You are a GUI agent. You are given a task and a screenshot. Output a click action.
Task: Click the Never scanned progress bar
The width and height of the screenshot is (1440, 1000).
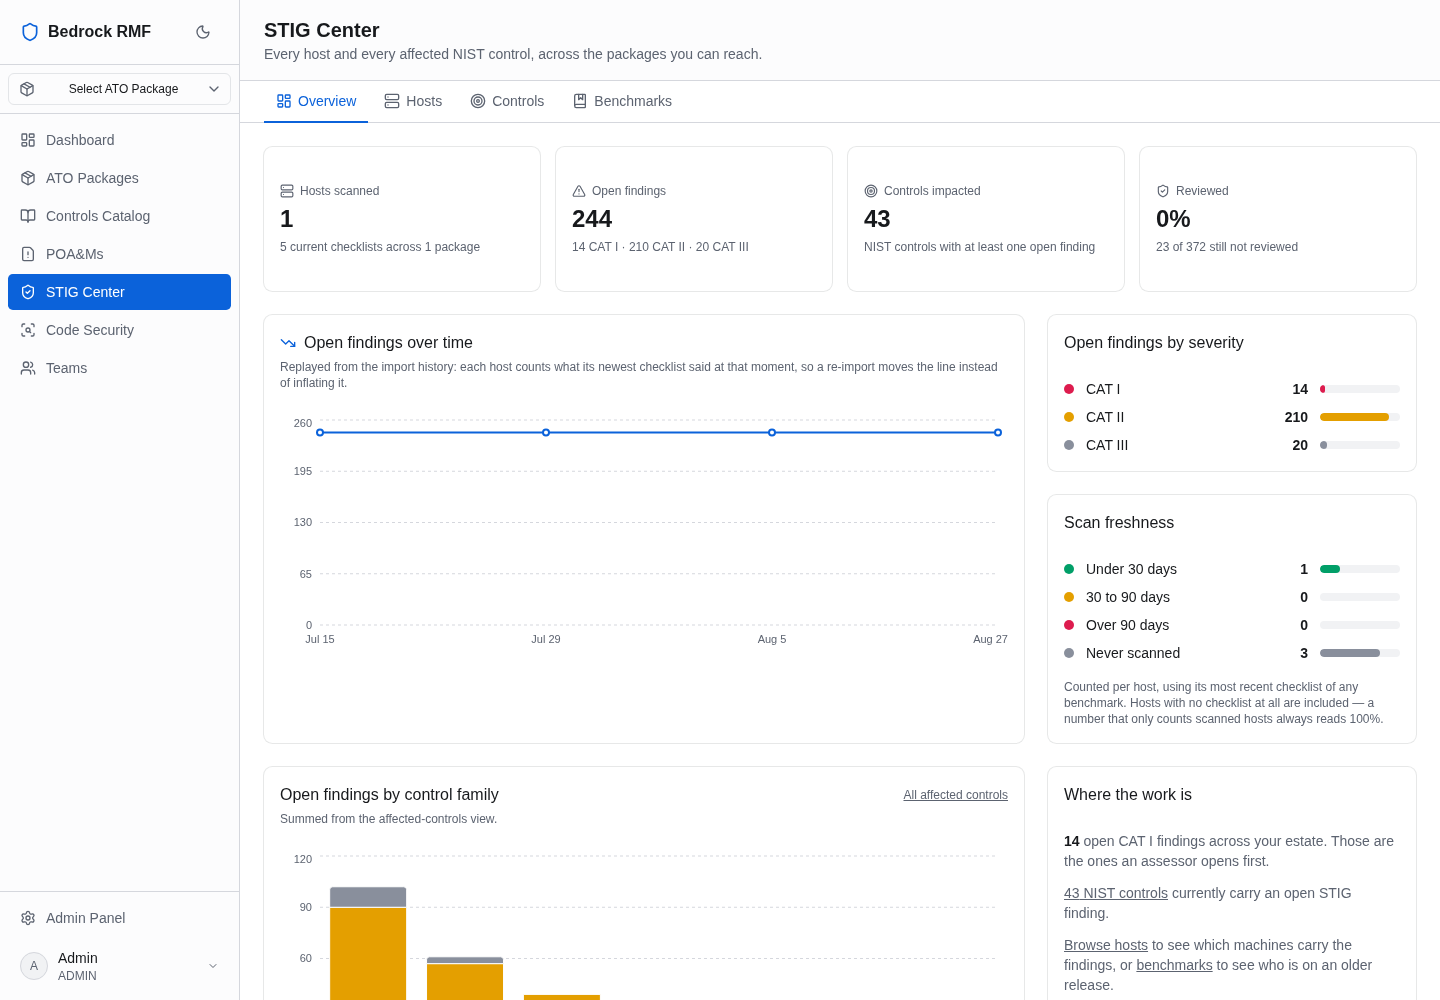[x=1360, y=653]
